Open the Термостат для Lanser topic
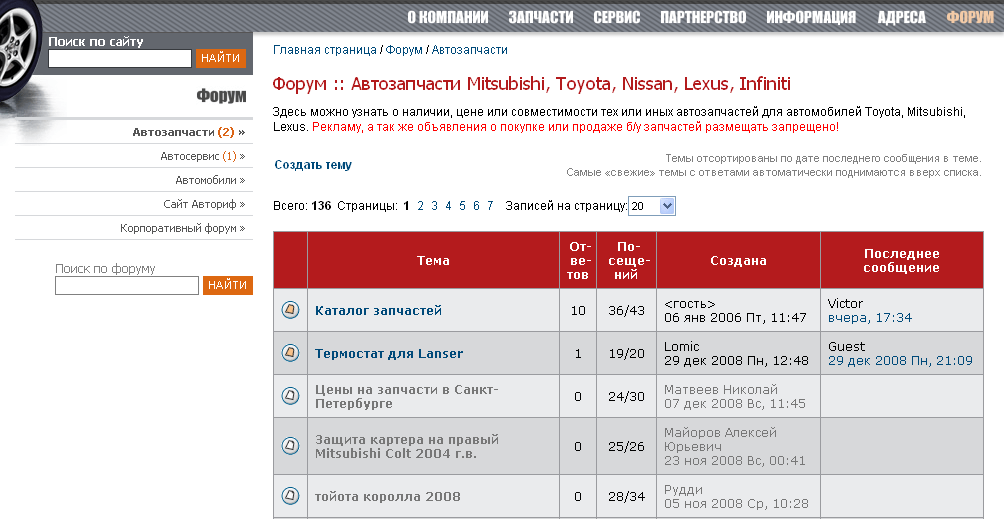The image size is (1004, 519). (389, 353)
